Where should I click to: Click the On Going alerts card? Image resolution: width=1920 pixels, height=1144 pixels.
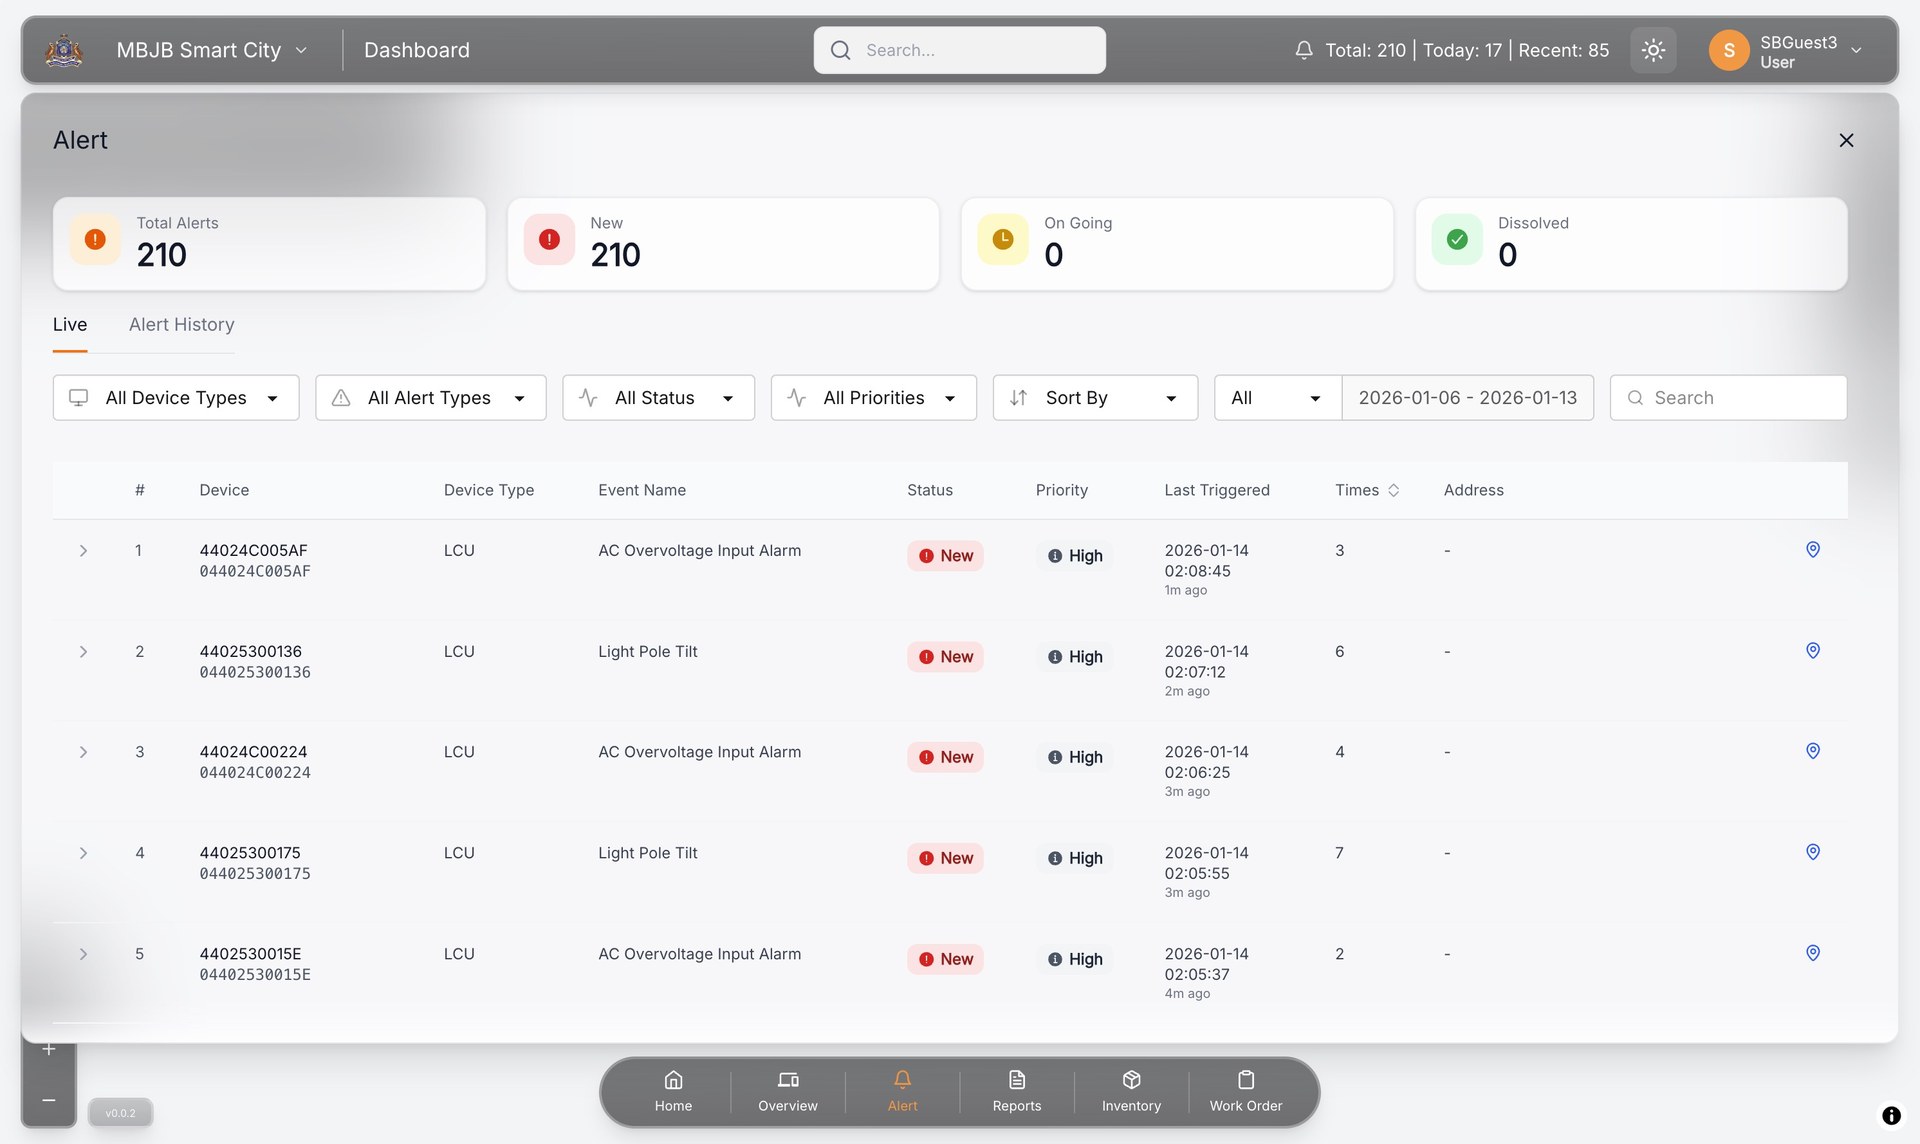pyautogui.click(x=1177, y=244)
